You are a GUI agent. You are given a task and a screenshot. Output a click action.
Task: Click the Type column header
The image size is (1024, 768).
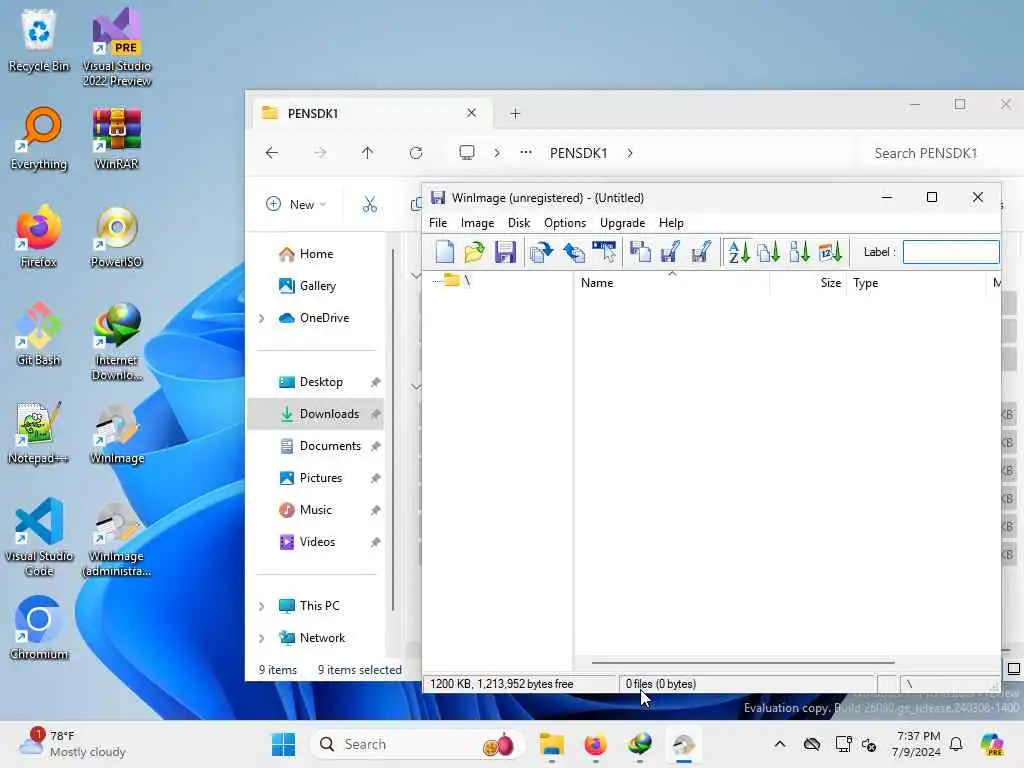pyautogui.click(x=916, y=283)
